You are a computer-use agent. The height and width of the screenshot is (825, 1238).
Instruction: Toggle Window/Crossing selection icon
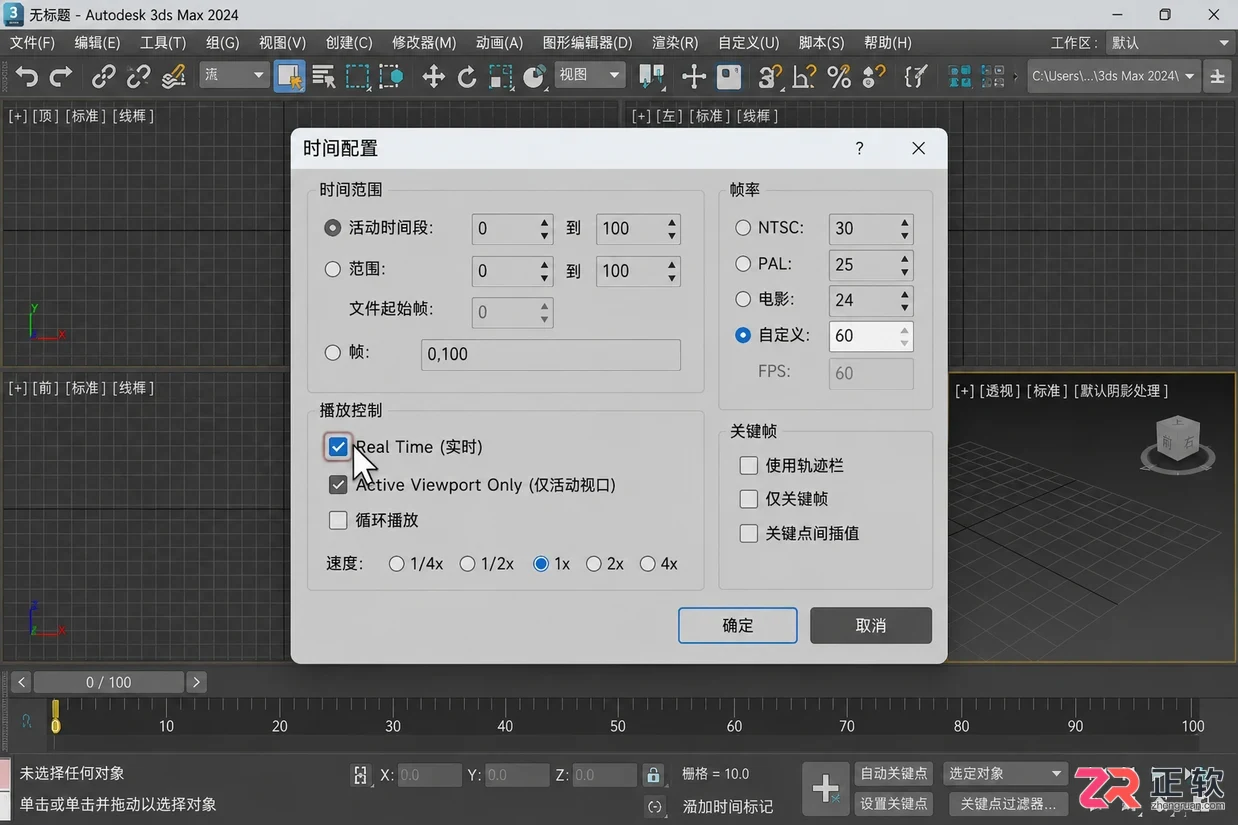391,77
